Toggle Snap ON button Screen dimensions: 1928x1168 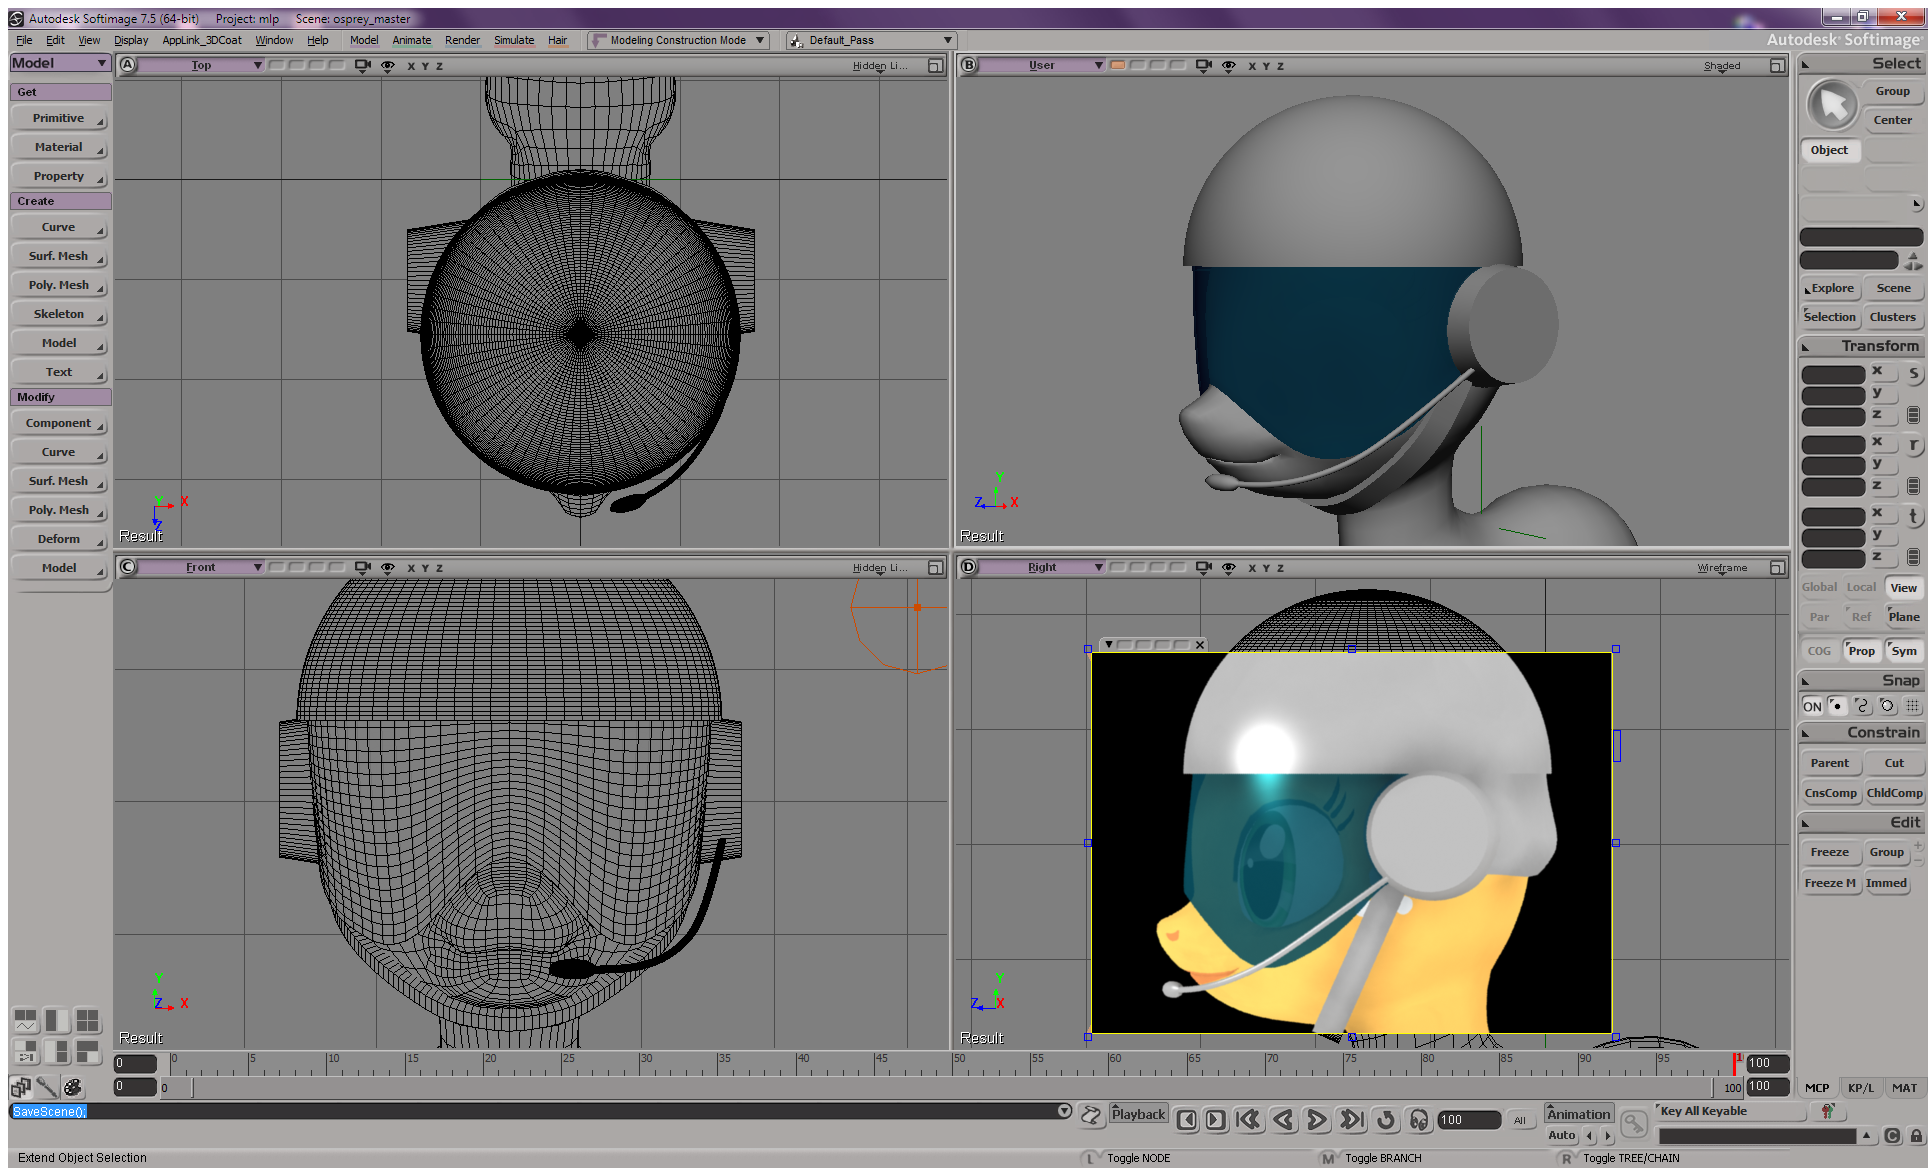point(1812,706)
